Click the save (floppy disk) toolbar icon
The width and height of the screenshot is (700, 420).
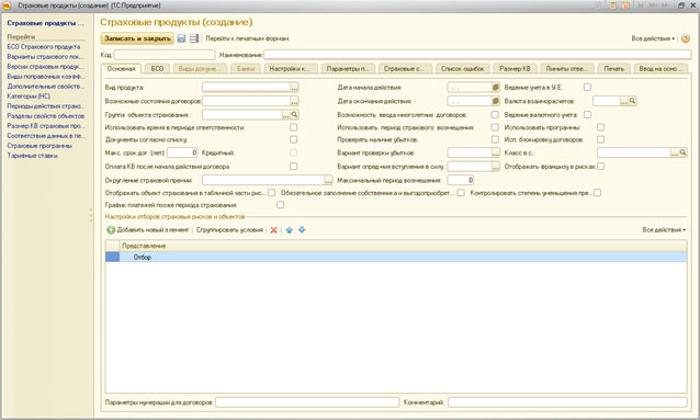181,38
